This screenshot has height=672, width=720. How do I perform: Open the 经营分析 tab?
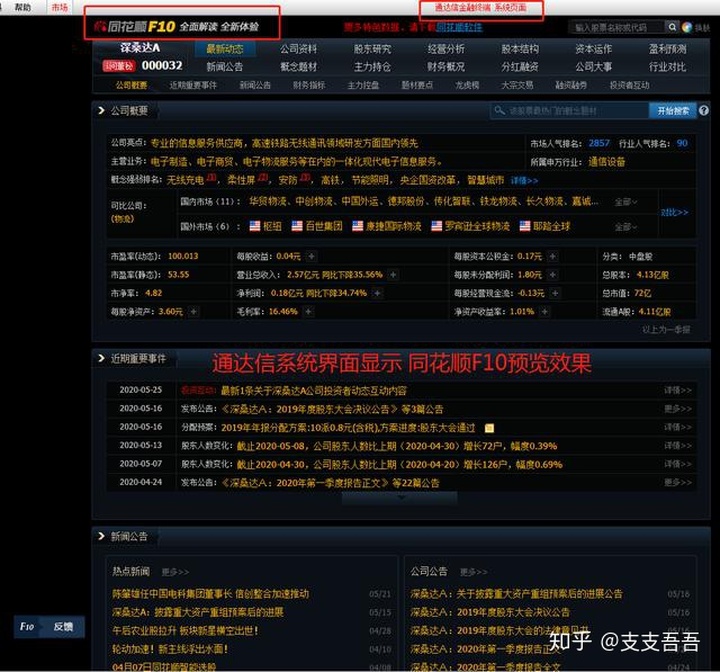[x=446, y=49]
